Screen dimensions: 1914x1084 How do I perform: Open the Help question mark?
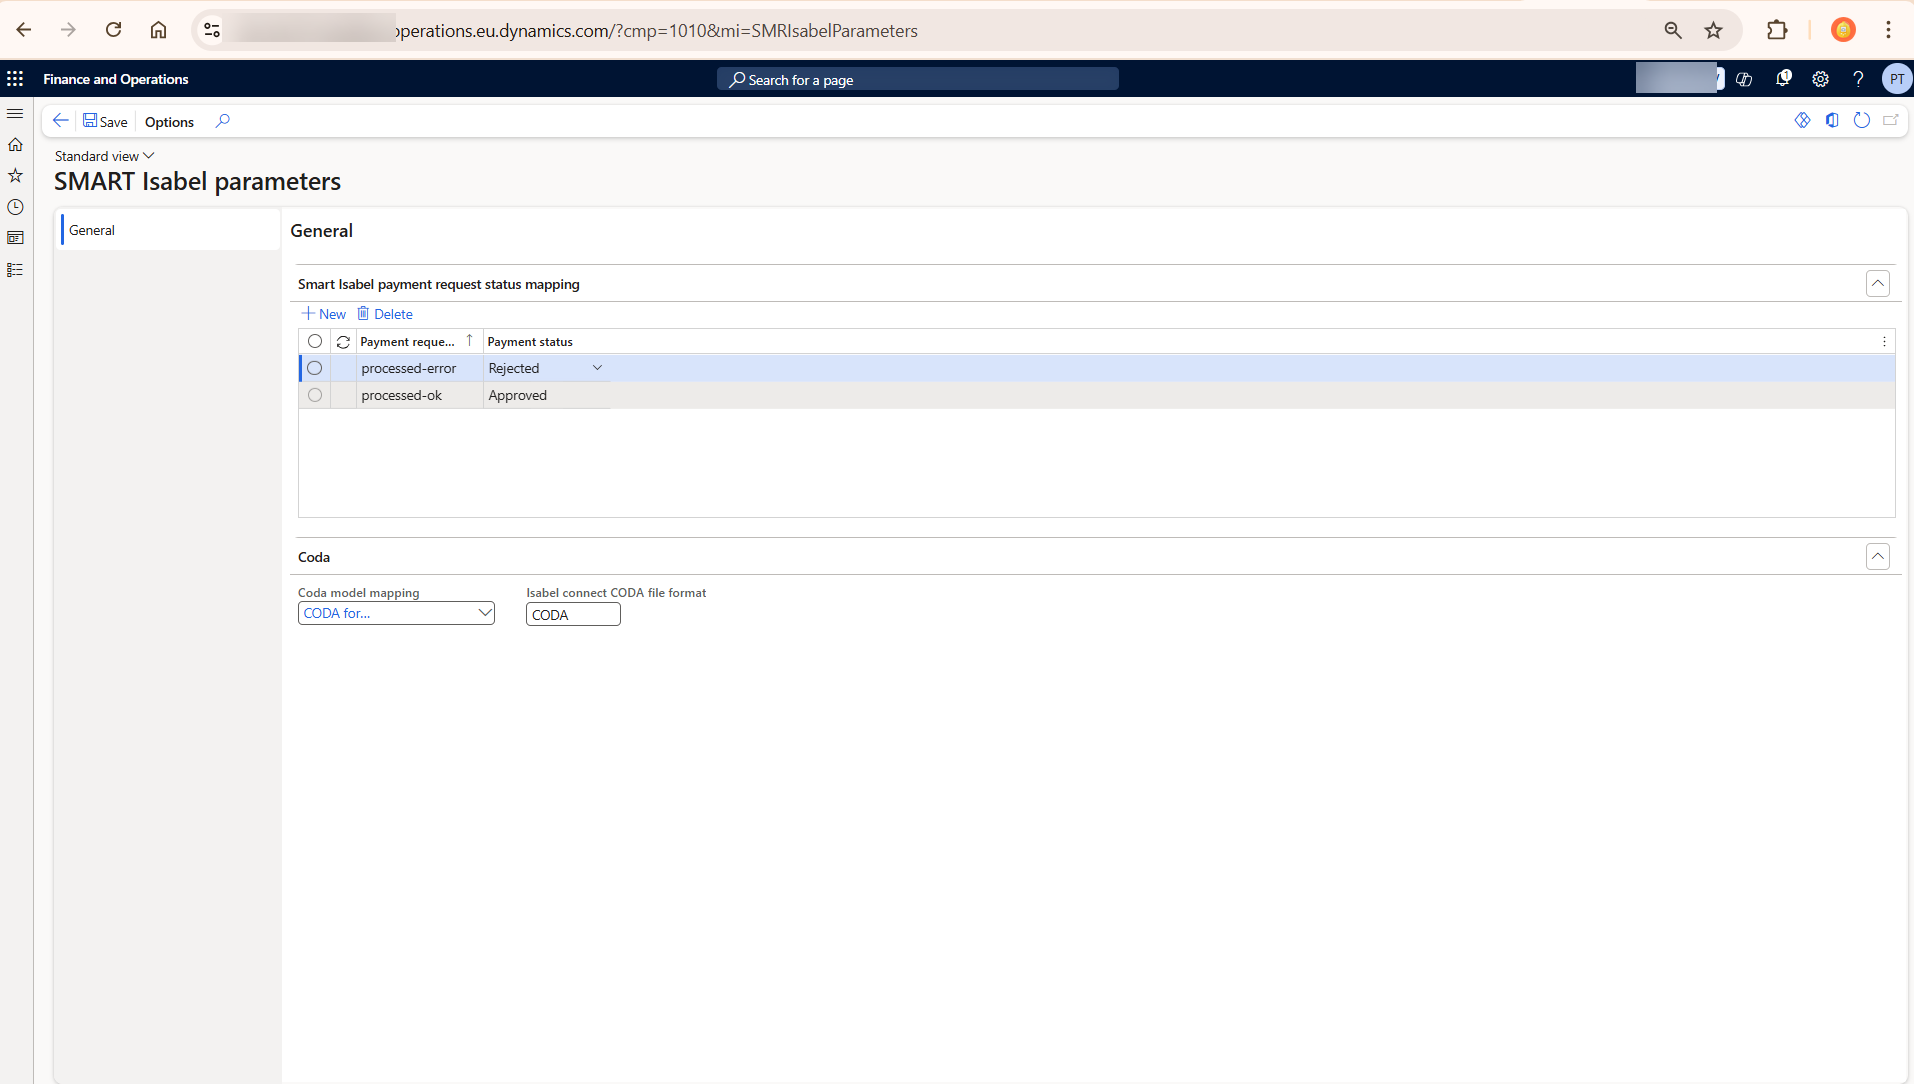[x=1858, y=79]
